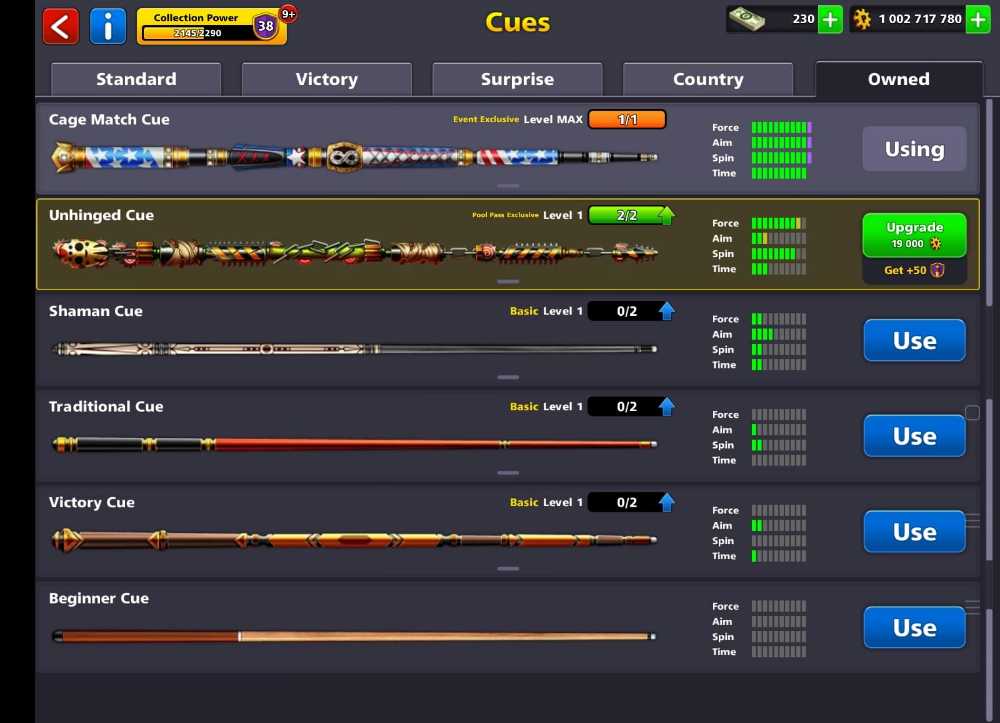The height and width of the screenshot is (723, 1000).
Task: Click the green plus next to cash
Action: 830,19
